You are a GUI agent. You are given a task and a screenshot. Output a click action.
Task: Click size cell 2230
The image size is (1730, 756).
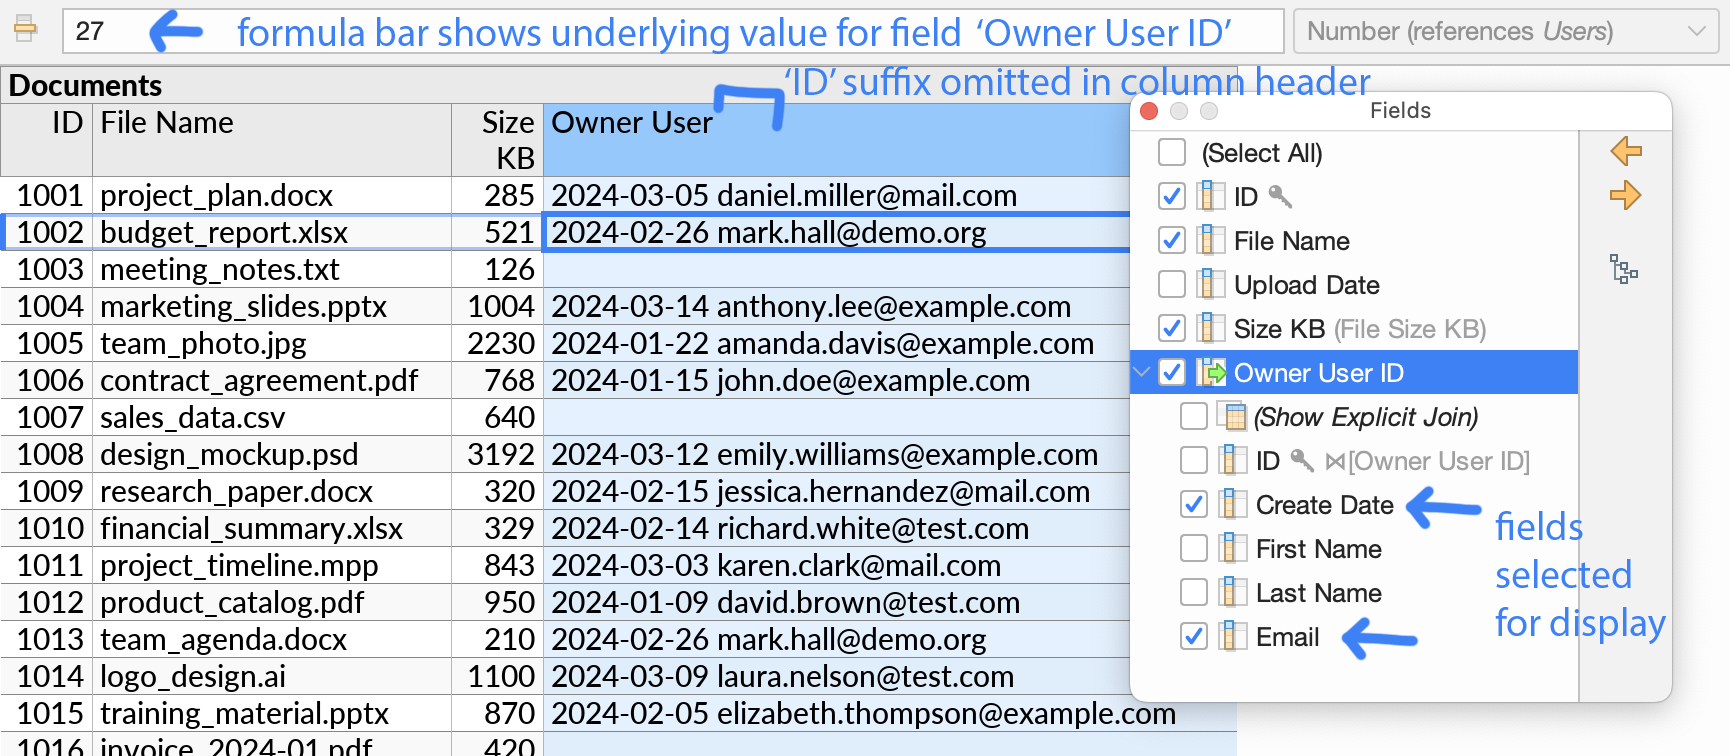pos(498,343)
